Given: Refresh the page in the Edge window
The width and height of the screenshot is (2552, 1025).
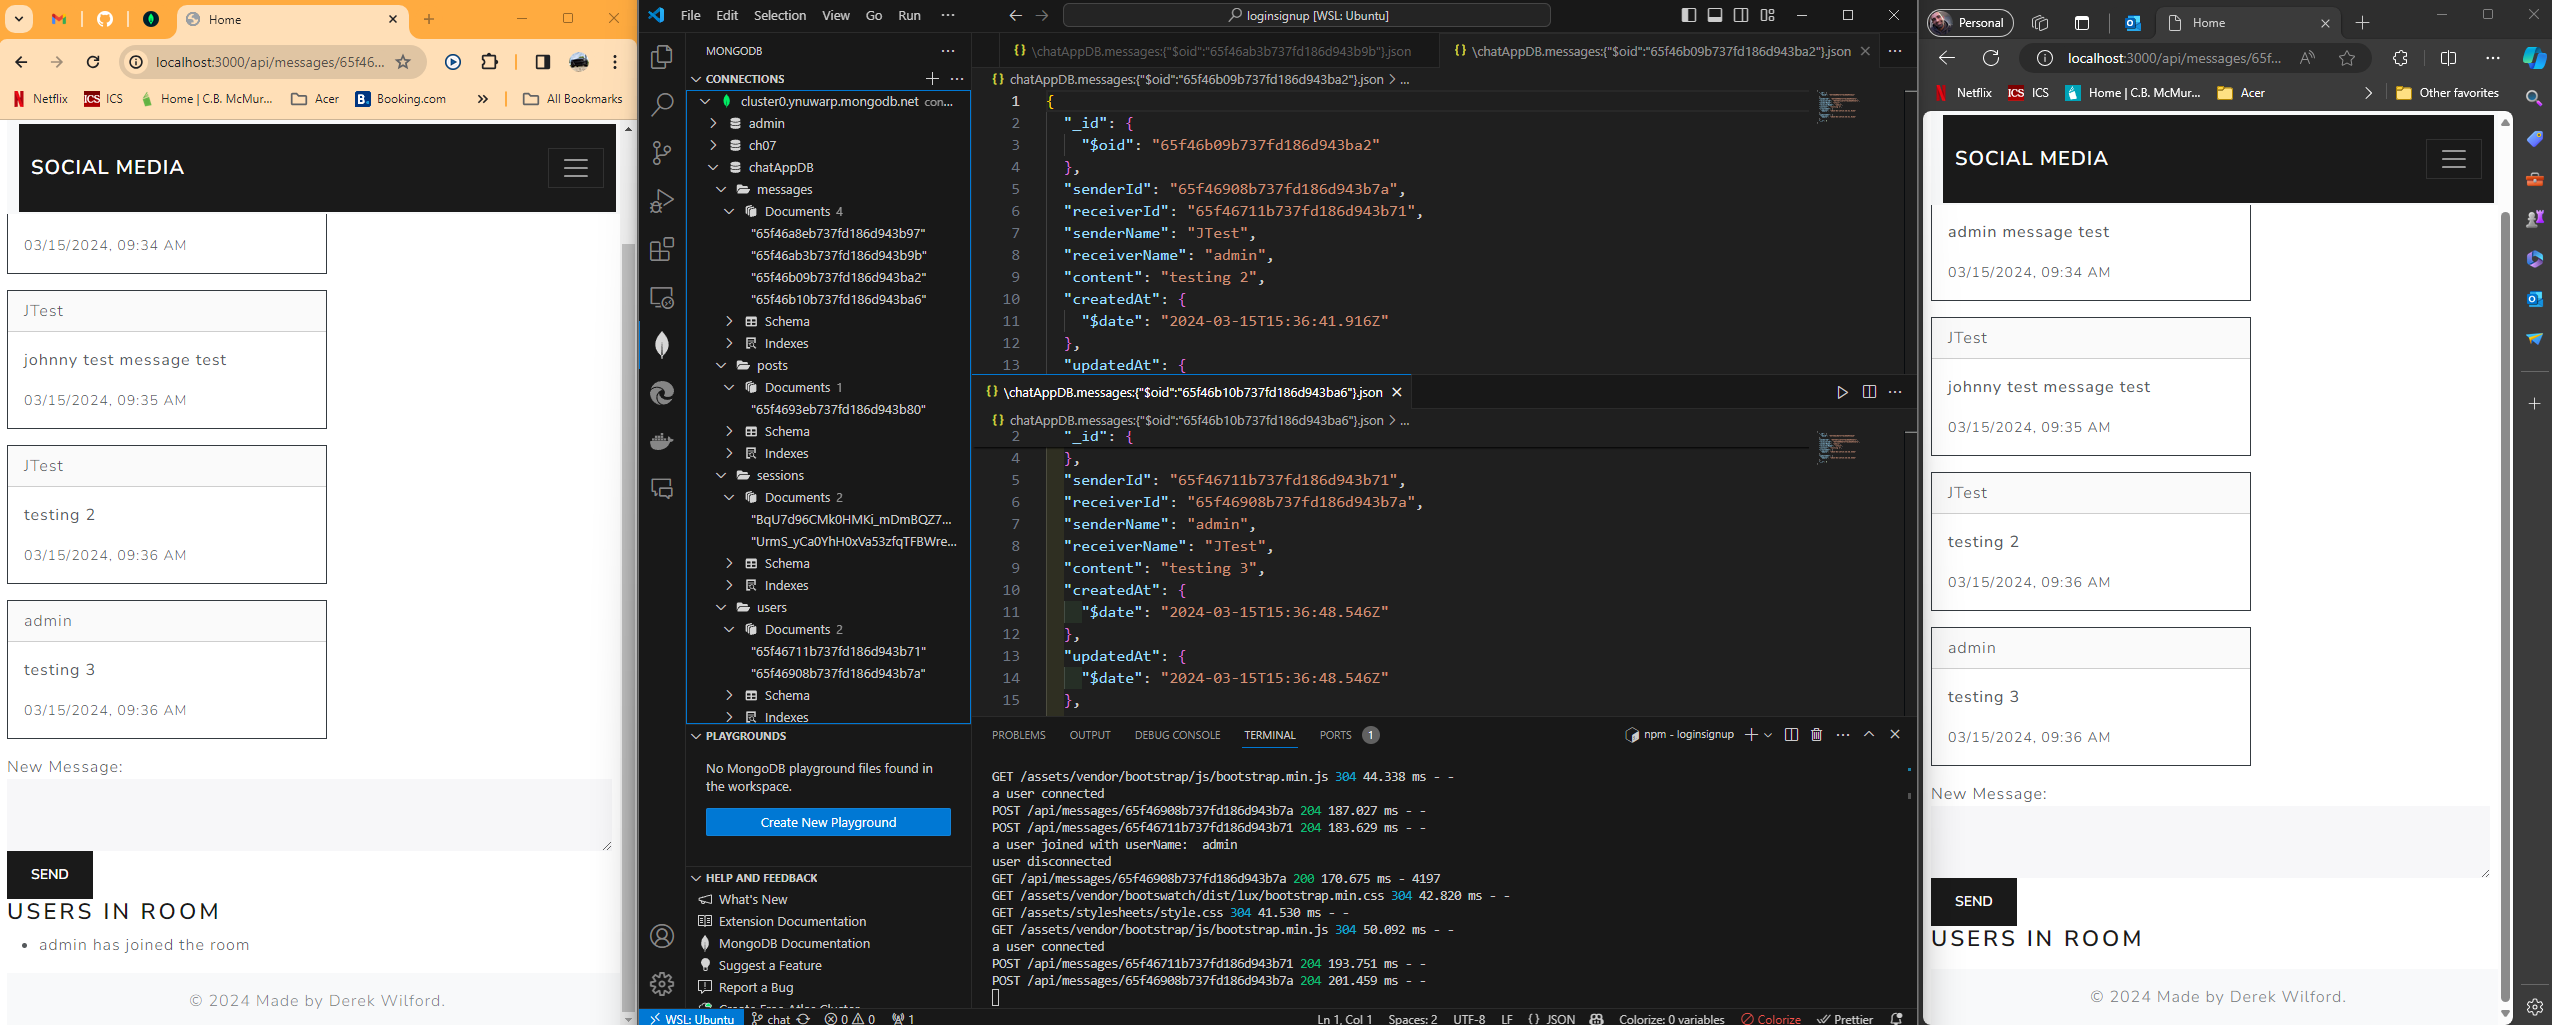Looking at the screenshot, I should (x=1991, y=58).
